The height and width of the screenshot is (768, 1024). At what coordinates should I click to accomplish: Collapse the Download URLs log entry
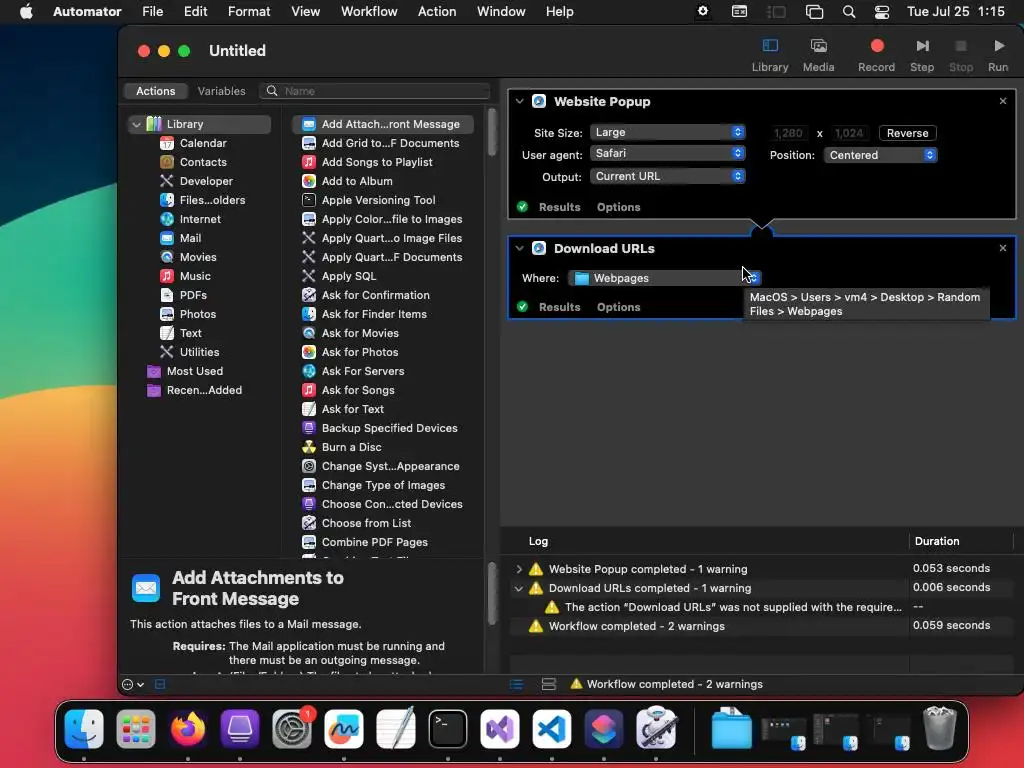[x=519, y=588]
